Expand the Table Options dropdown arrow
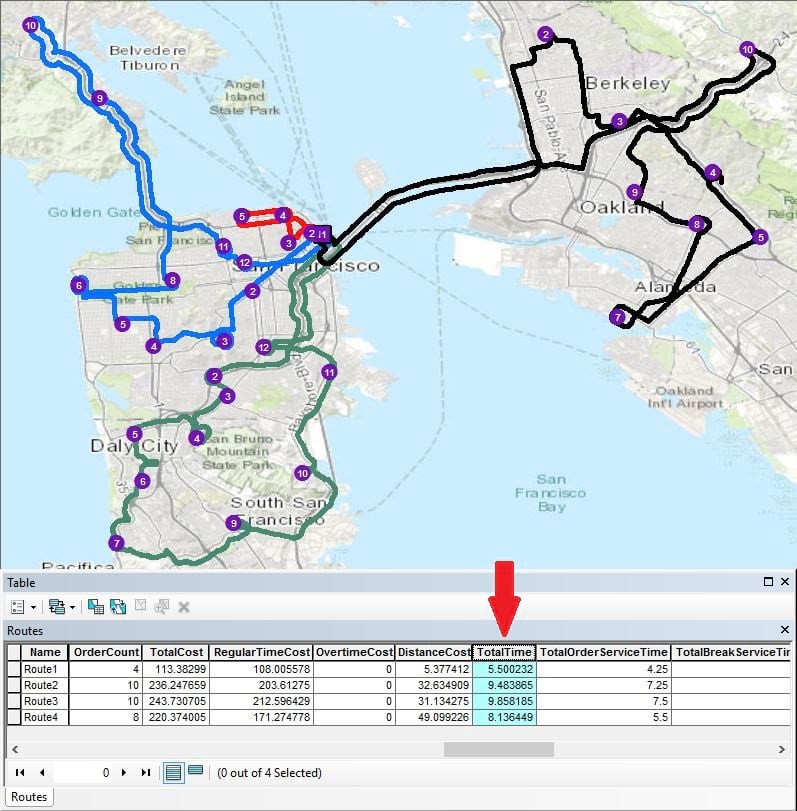Viewport: 797px width, 811px height. click(x=34, y=607)
